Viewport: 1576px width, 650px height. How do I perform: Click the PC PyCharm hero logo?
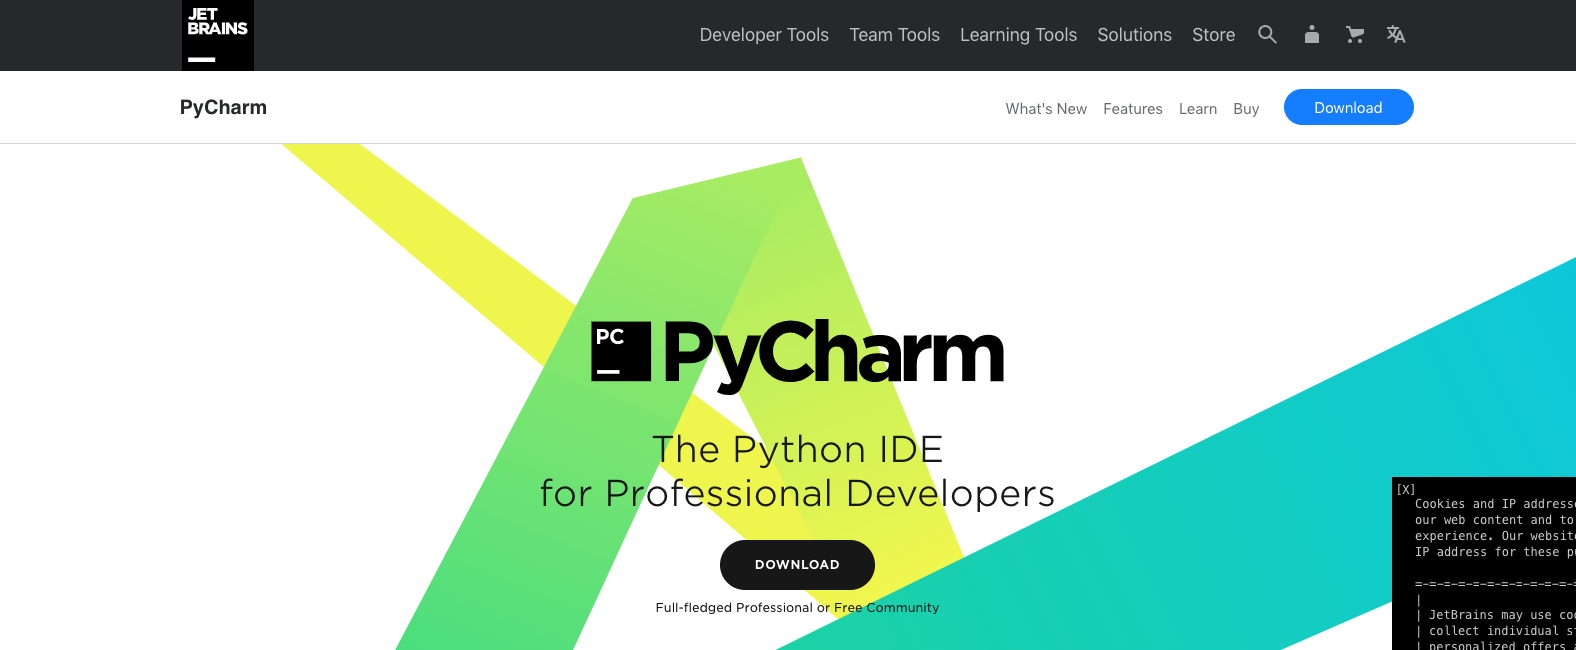click(x=797, y=355)
